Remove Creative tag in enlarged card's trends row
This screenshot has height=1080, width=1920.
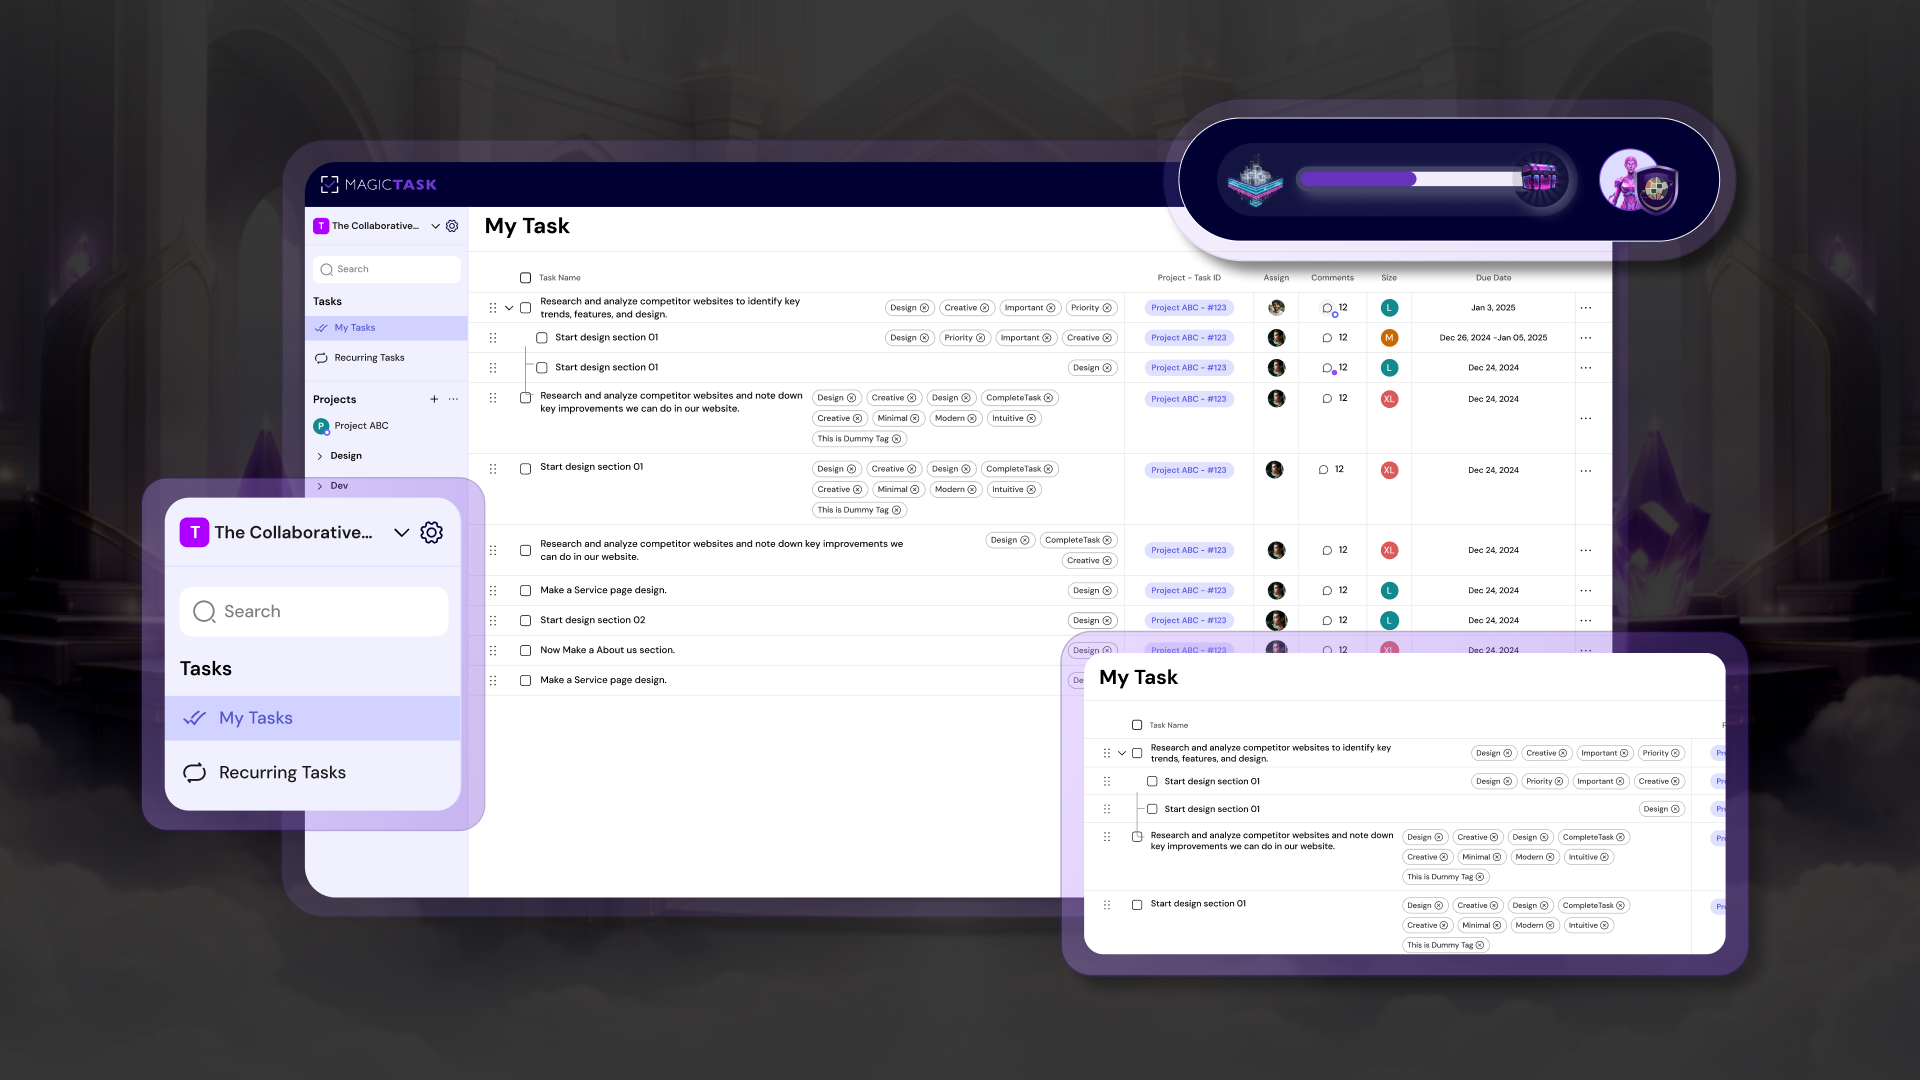point(1562,753)
